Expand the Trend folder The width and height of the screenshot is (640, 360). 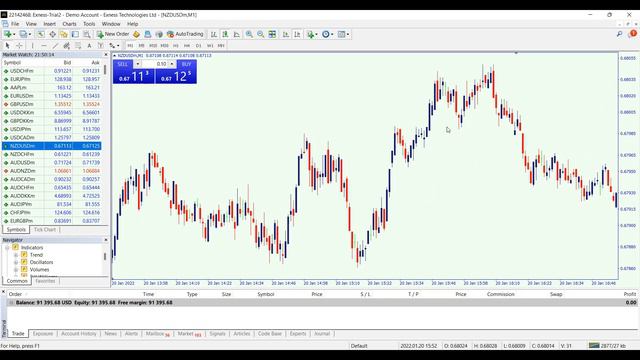pos(16,255)
